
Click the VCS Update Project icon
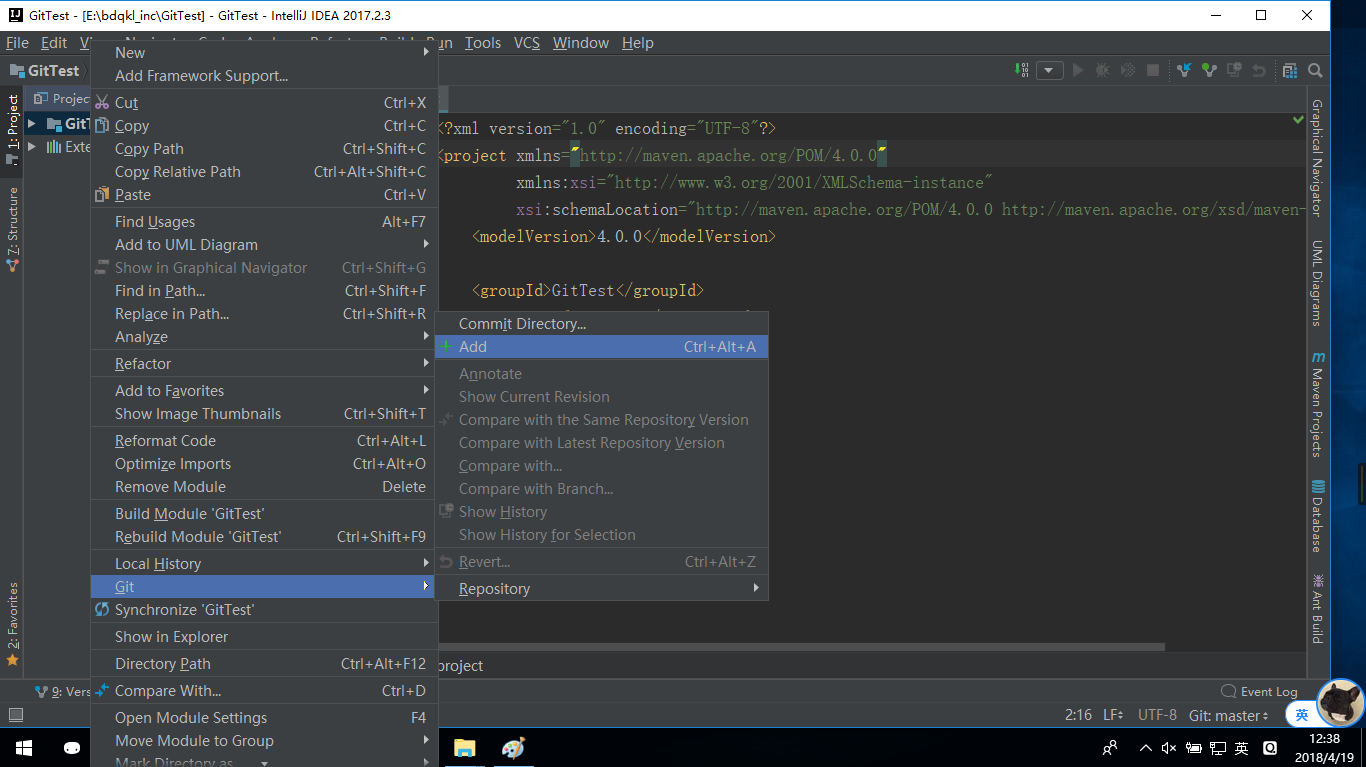1184,70
